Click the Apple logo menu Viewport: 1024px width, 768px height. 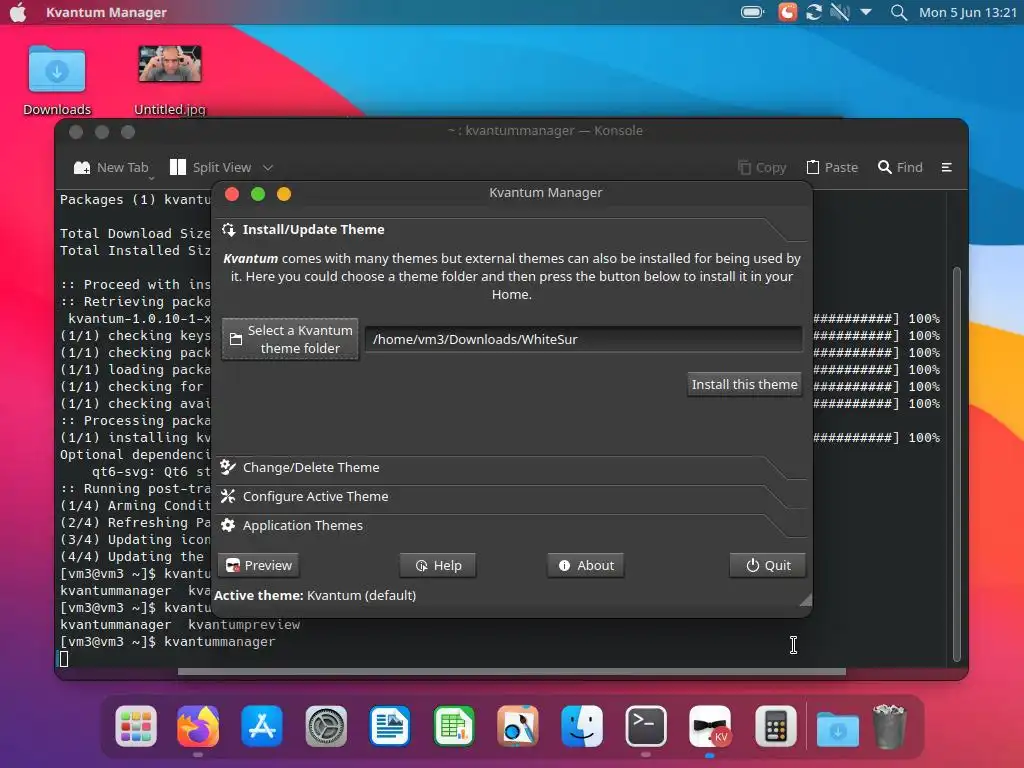point(18,12)
